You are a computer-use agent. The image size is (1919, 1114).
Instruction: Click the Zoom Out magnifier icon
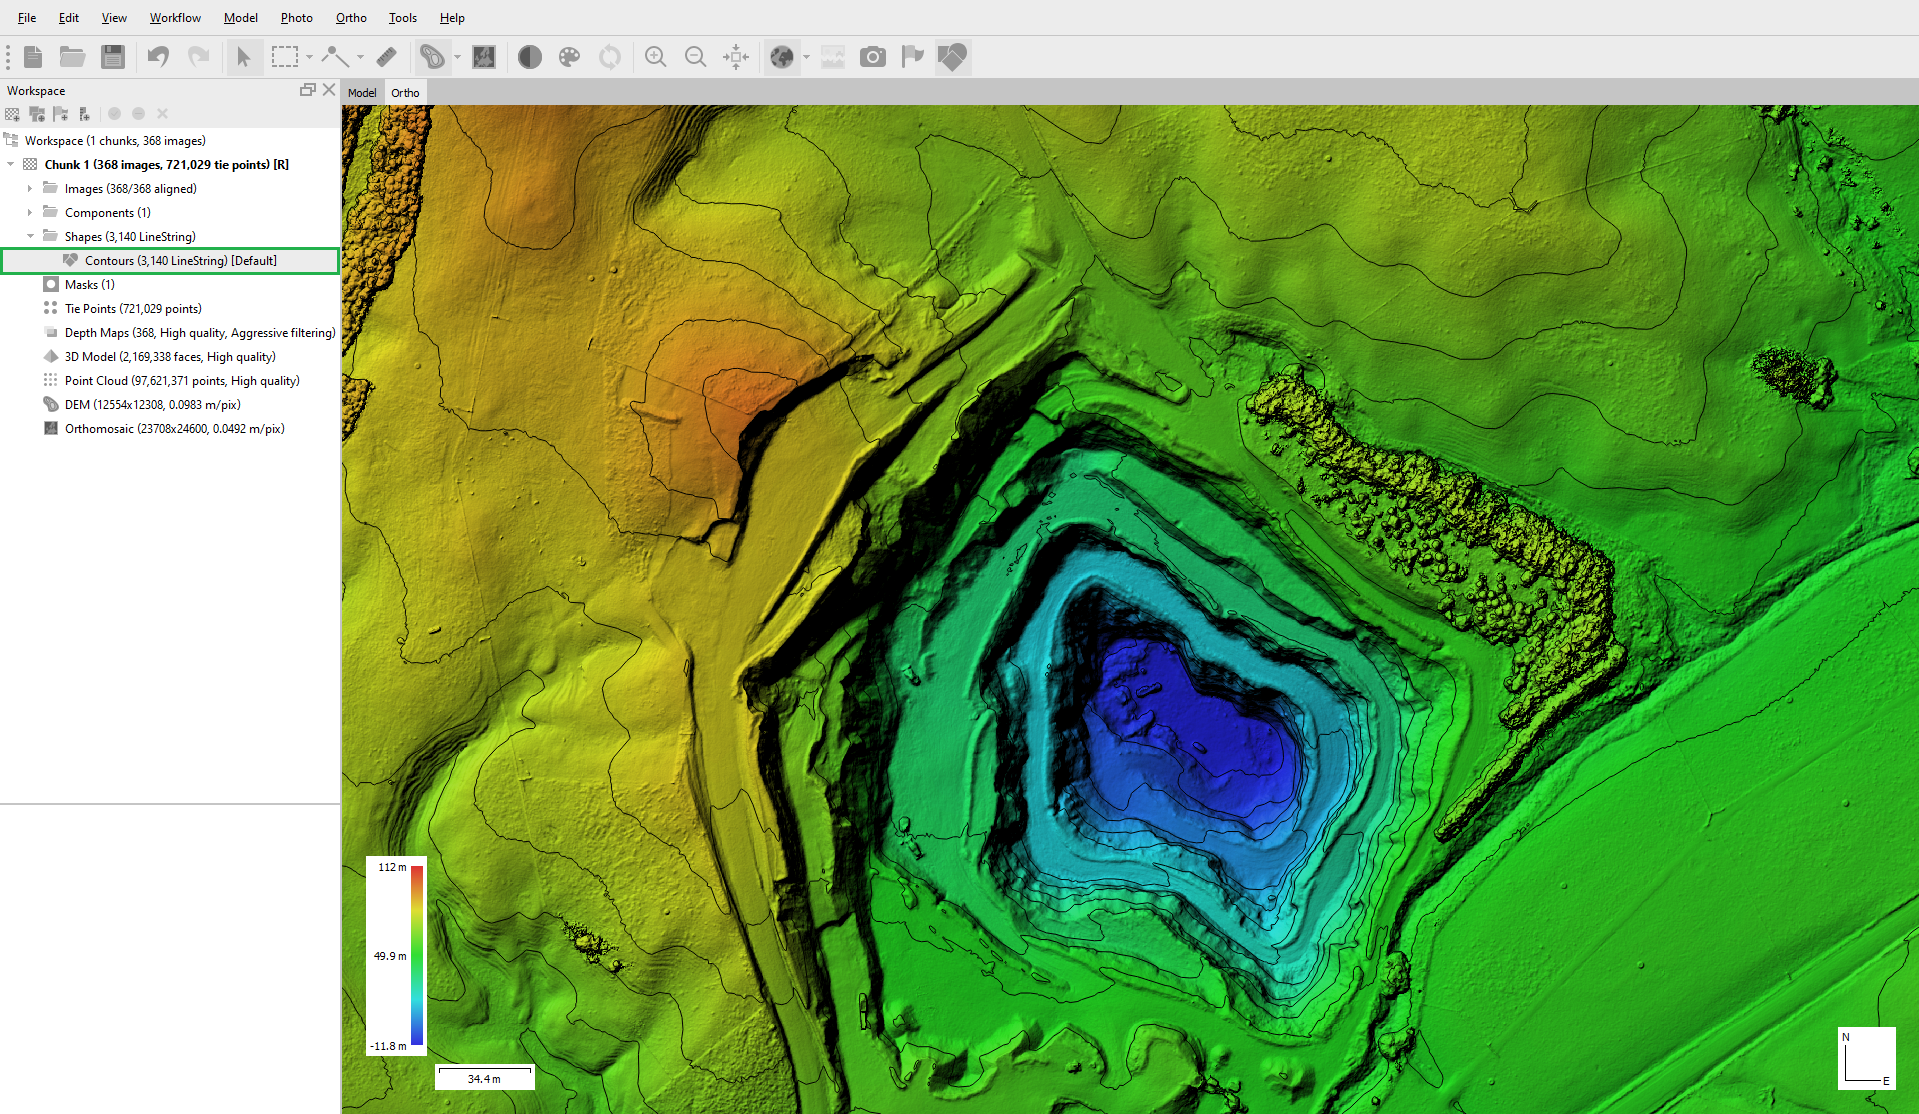tap(695, 57)
